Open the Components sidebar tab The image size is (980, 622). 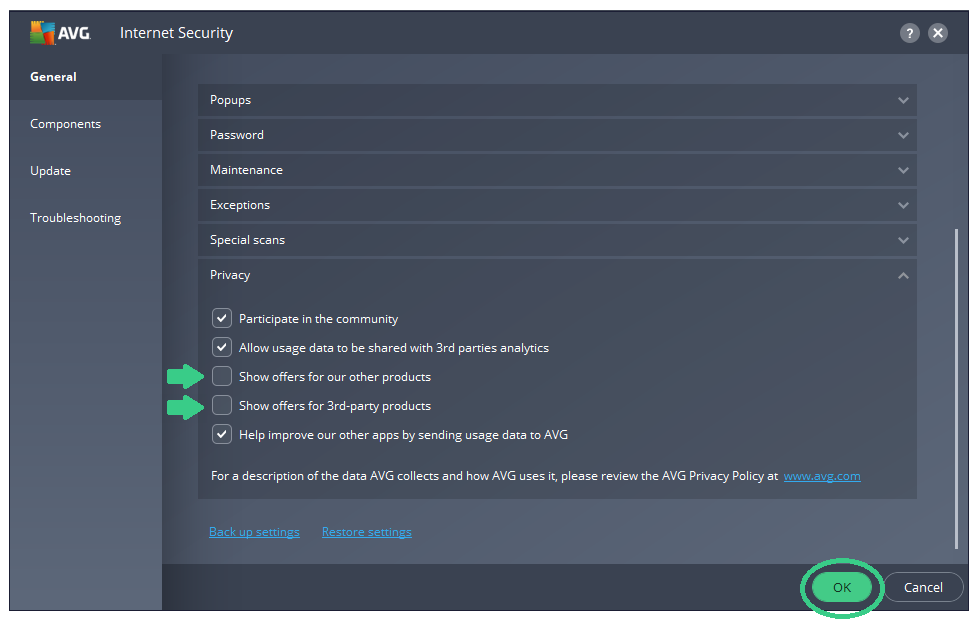(86, 124)
